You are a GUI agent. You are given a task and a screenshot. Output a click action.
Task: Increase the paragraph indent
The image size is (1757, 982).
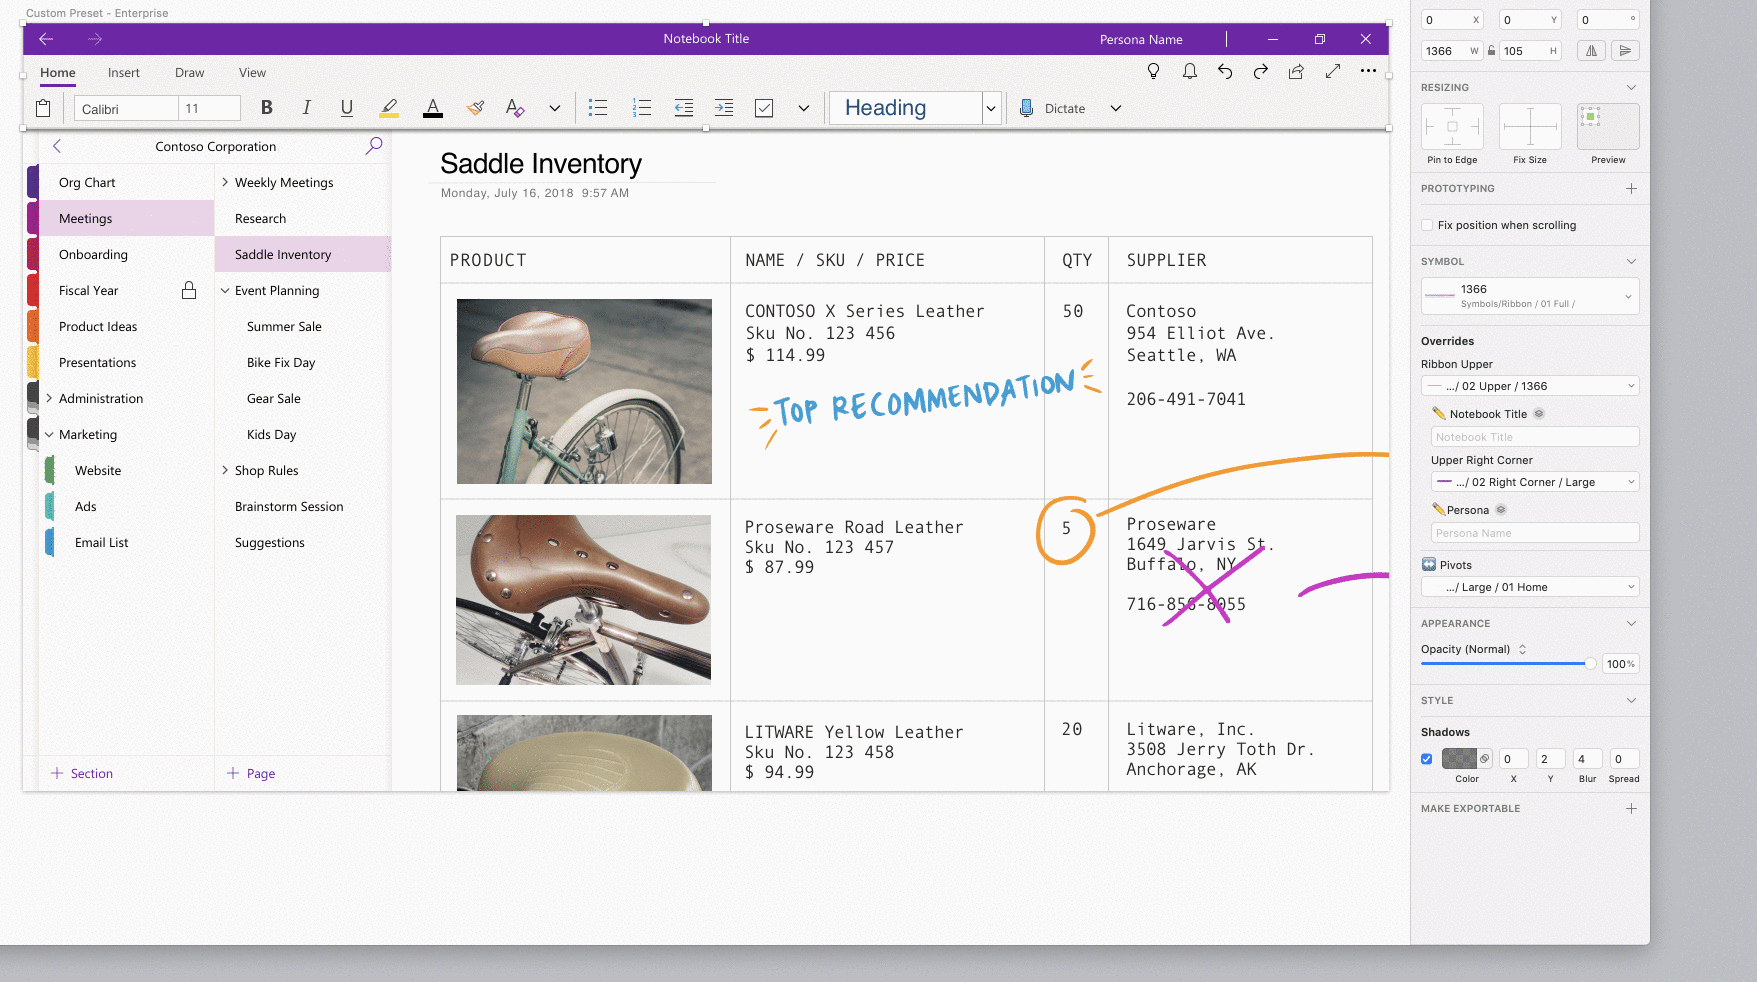724,108
